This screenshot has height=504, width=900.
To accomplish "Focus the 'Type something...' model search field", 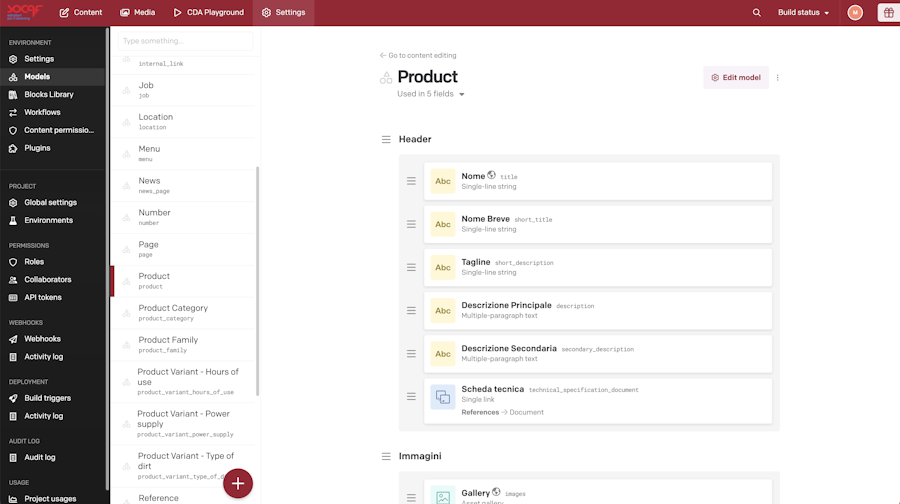I will click(185, 41).
